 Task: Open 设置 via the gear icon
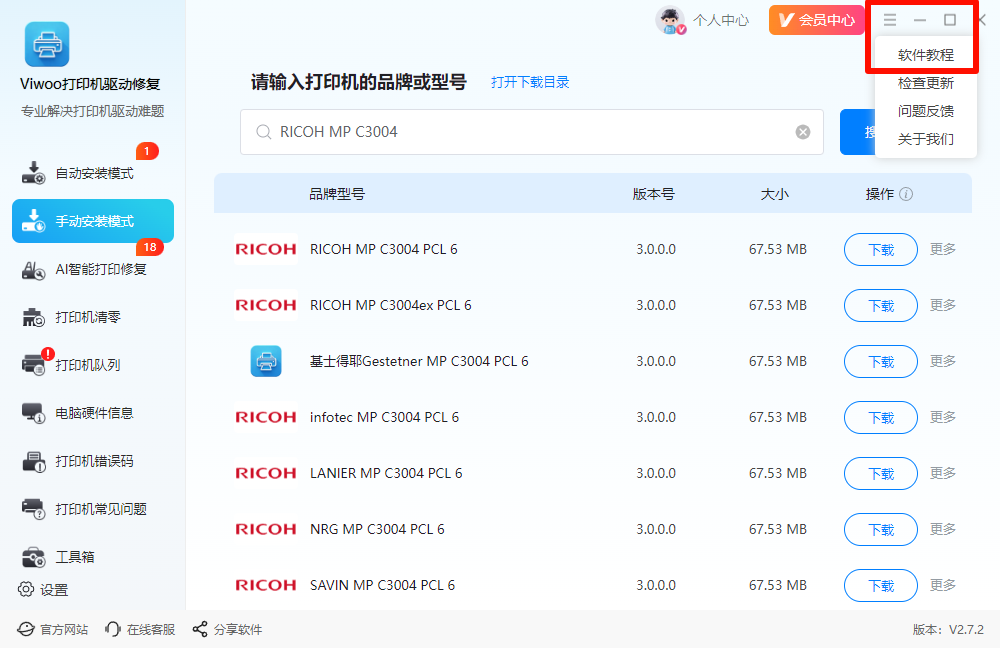(26, 589)
